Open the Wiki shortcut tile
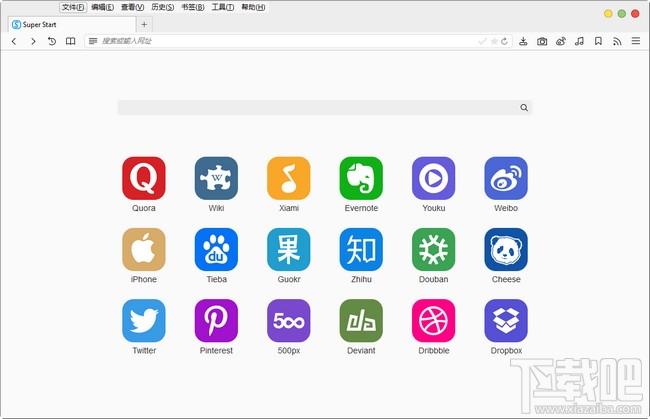This screenshot has height=419, width=650. (216, 178)
